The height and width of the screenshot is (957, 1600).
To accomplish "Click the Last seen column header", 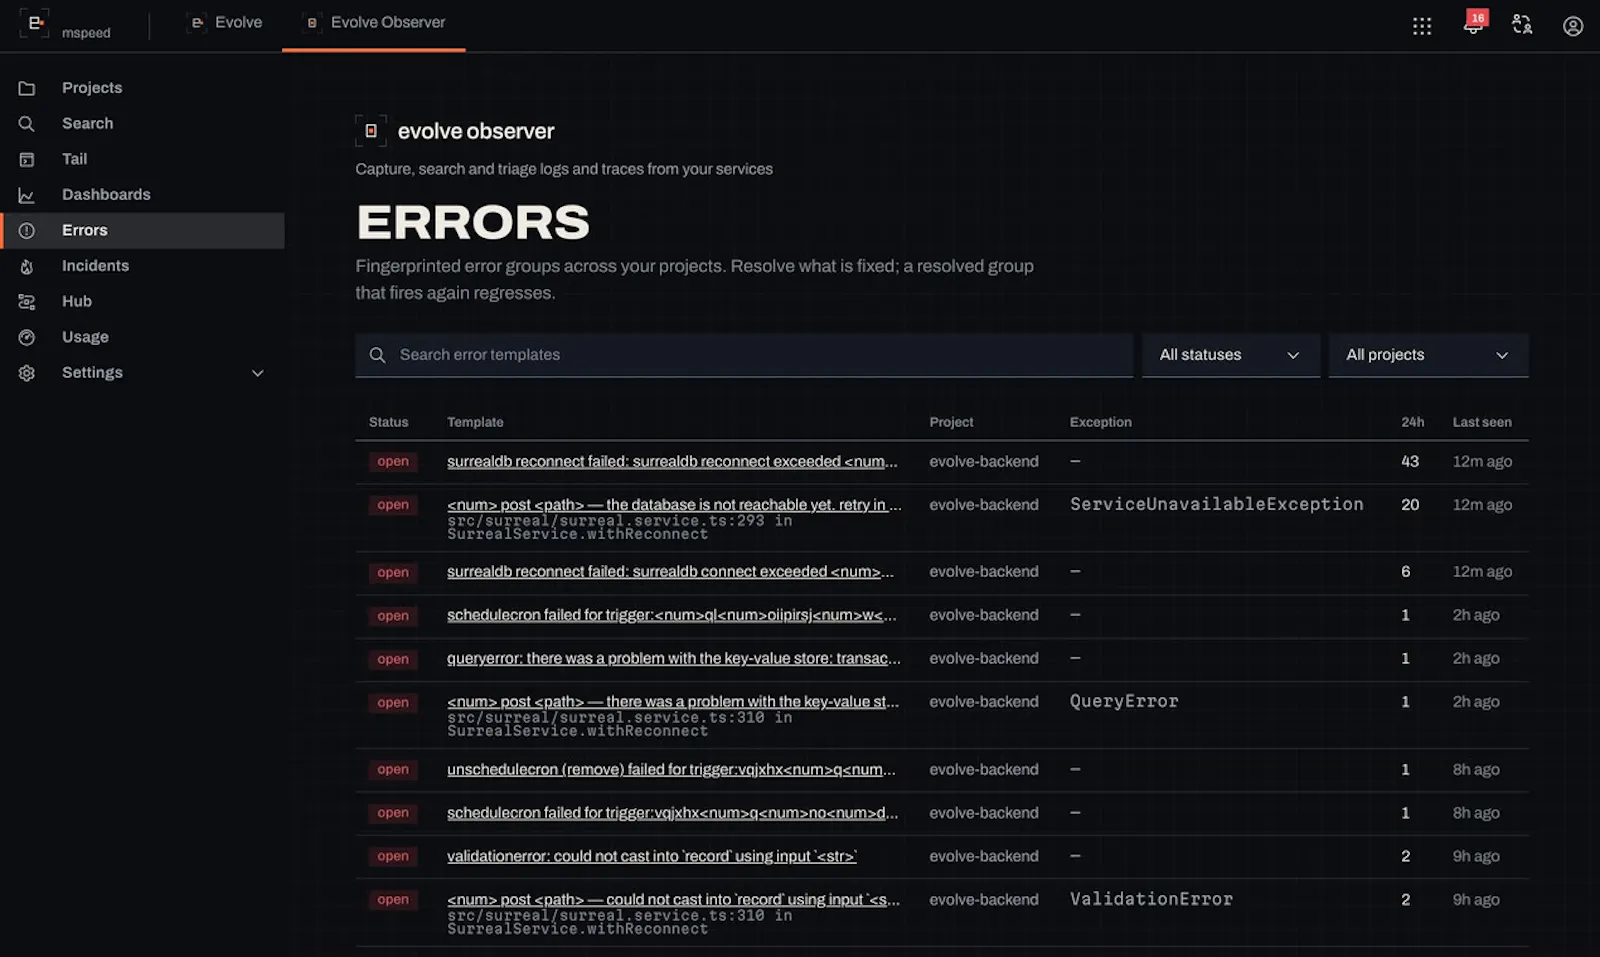I will pyautogui.click(x=1482, y=422).
